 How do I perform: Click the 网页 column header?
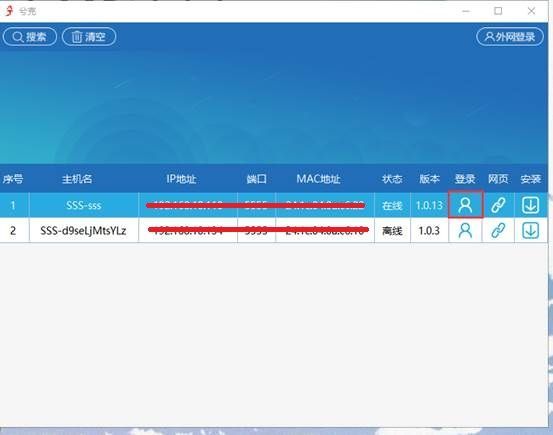498,179
